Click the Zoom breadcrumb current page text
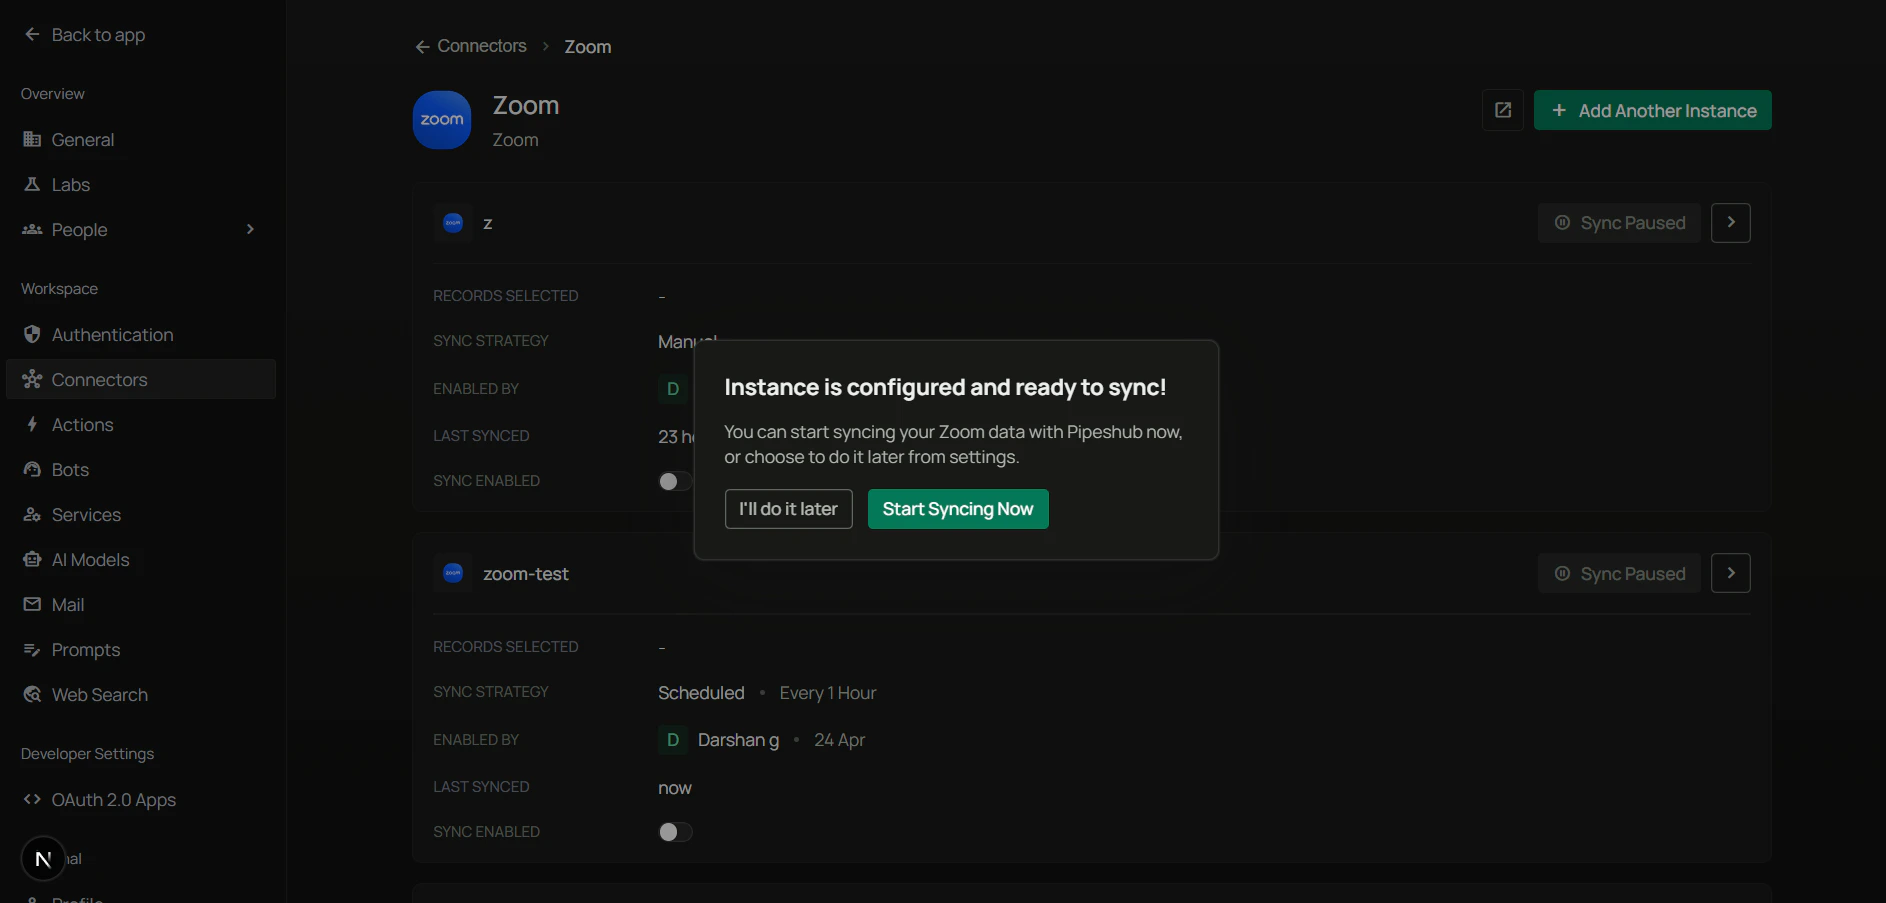Image resolution: width=1886 pixels, height=903 pixels. click(588, 47)
